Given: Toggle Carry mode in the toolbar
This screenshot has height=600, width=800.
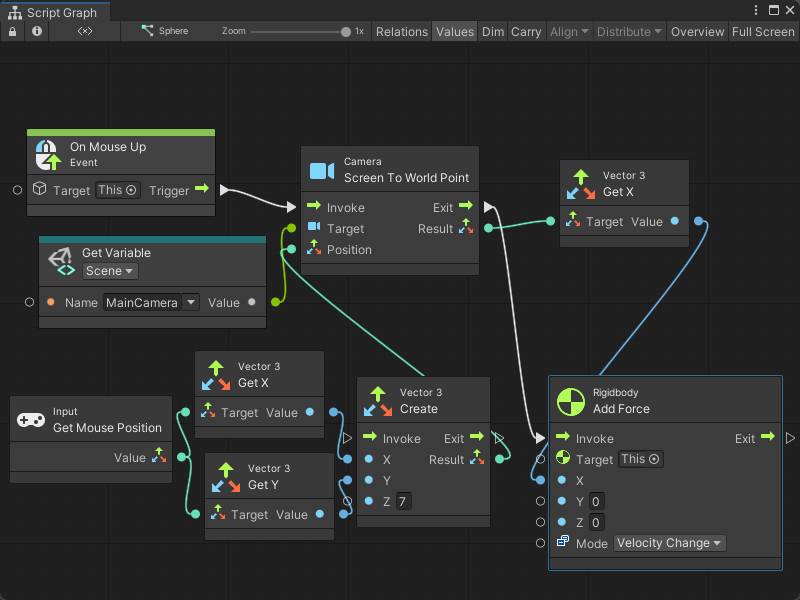Looking at the screenshot, I should 526,31.
